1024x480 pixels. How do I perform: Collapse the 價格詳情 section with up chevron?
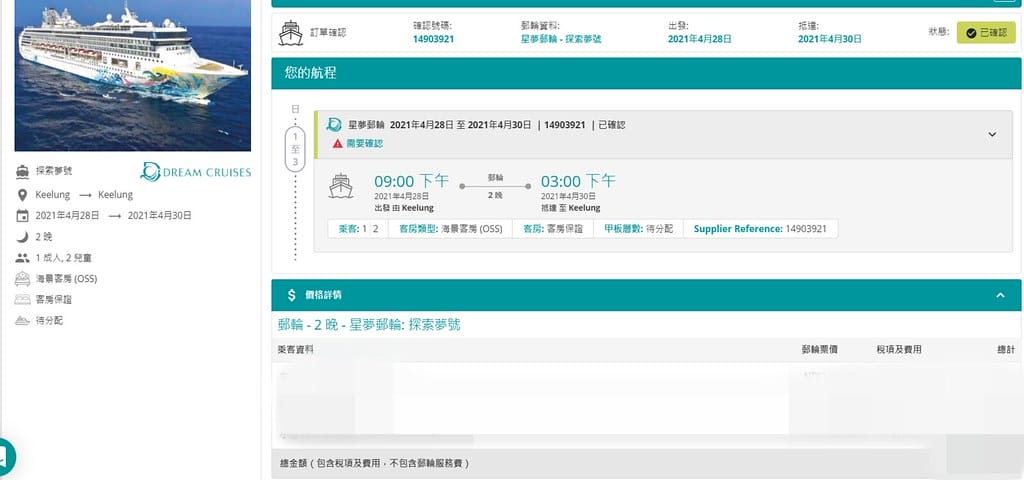(x=1000, y=295)
